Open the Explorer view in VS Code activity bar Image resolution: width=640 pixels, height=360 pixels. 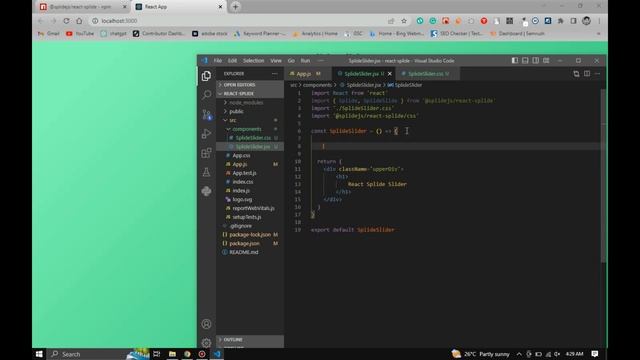pyautogui.click(x=206, y=76)
